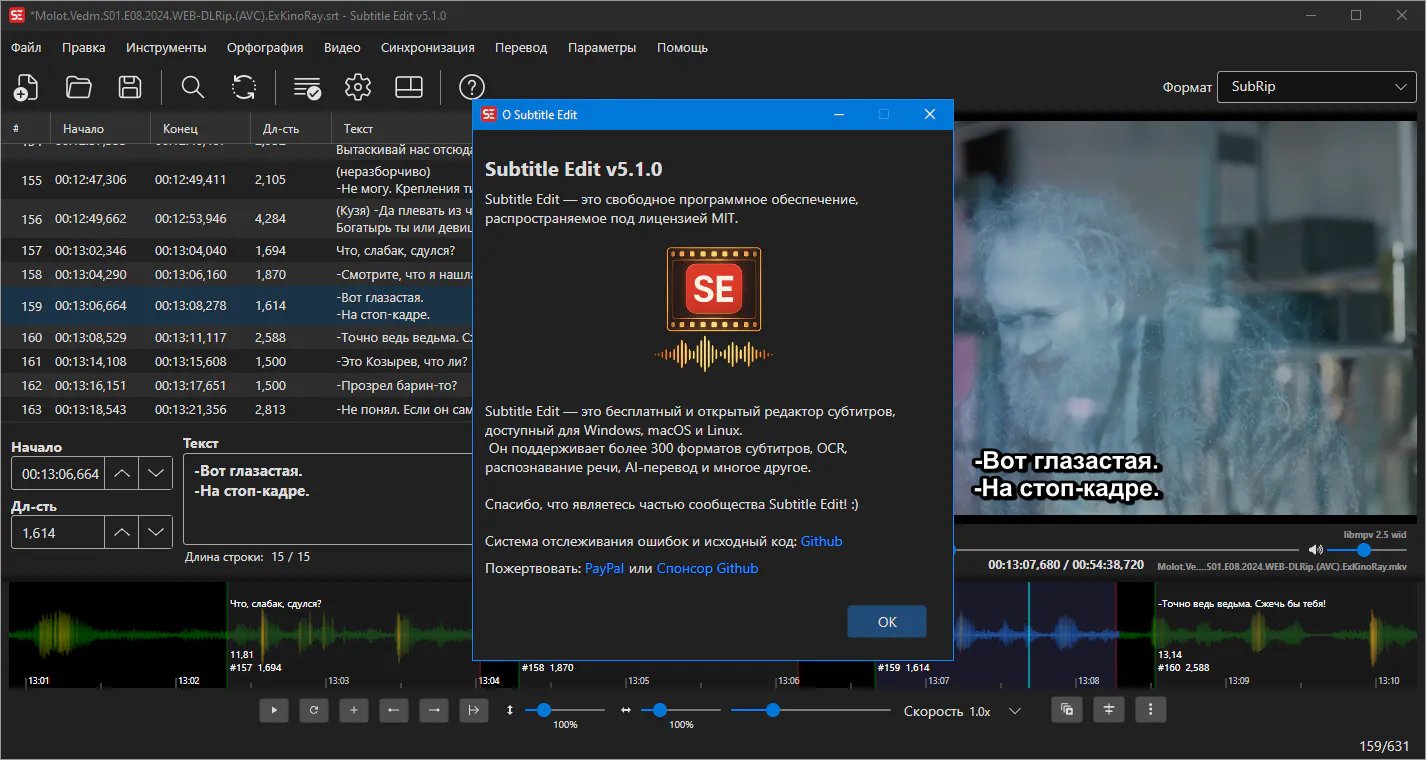The width and height of the screenshot is (1426, 760).
Task: Click the waveform right-arrow button
Action: 433,710
